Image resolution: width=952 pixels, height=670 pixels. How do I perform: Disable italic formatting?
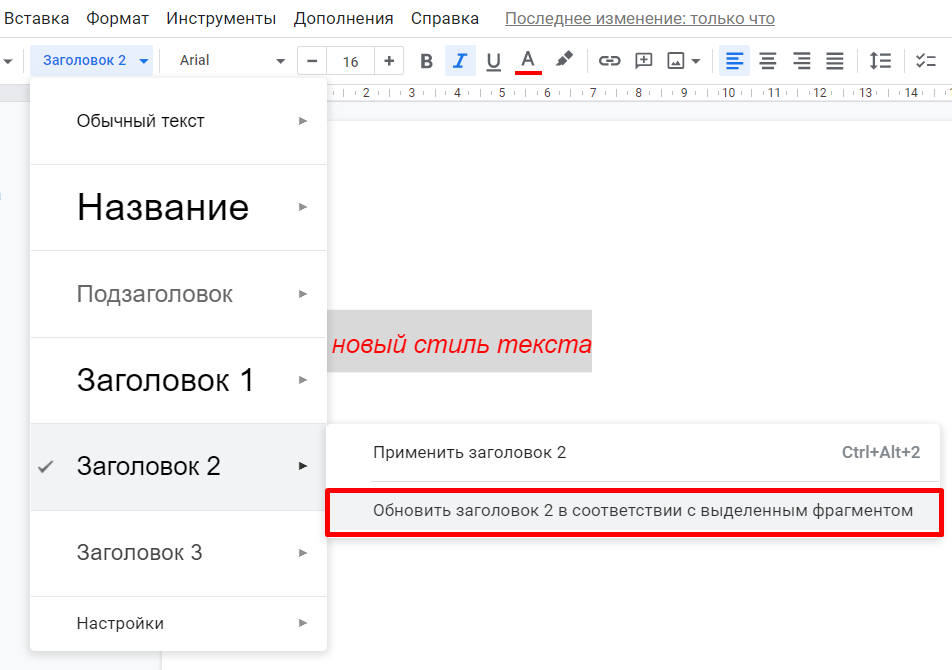click(x=459, y=60)
